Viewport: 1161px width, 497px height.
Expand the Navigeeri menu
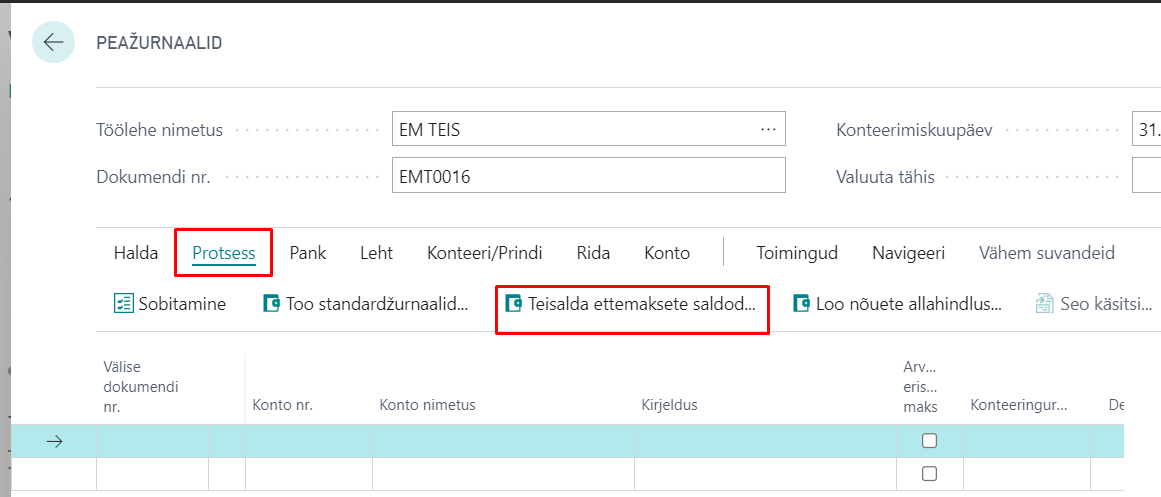[908, 253]
